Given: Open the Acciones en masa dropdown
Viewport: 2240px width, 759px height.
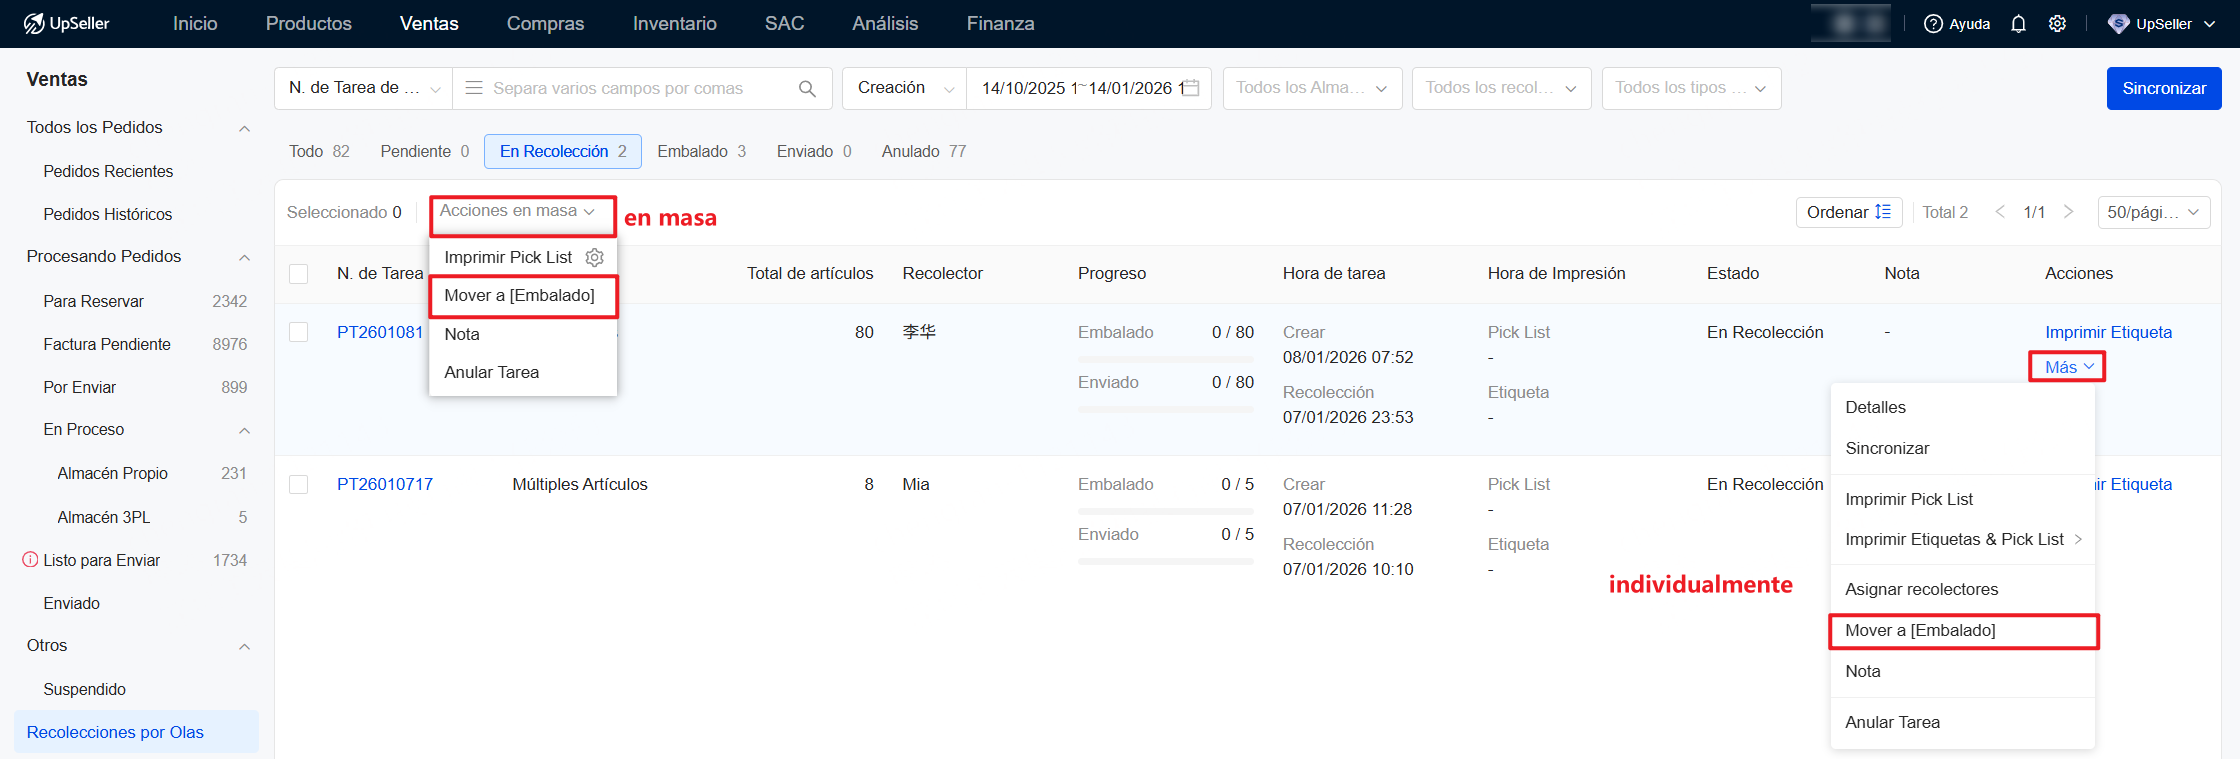Looking at the screenshot, I should (x=518, y=211).
